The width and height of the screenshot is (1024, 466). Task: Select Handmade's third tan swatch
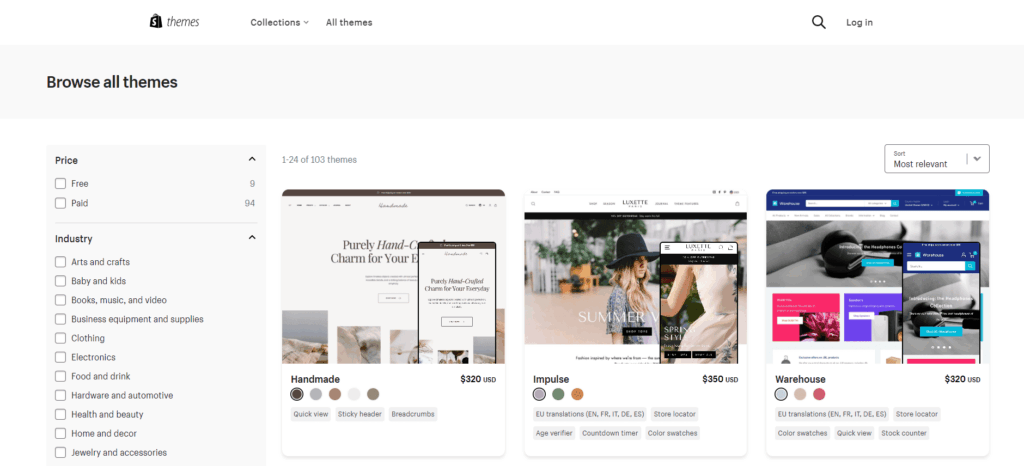(x=335, y=394)
